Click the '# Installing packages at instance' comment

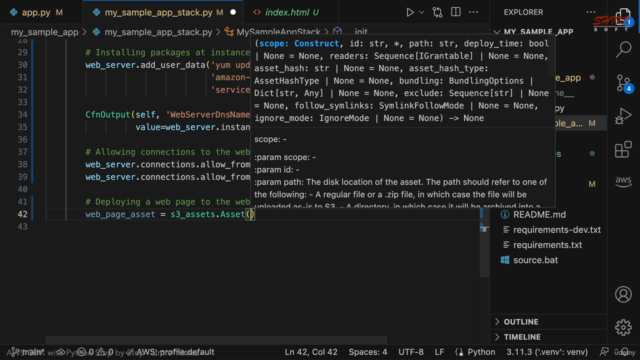point(167,53)
